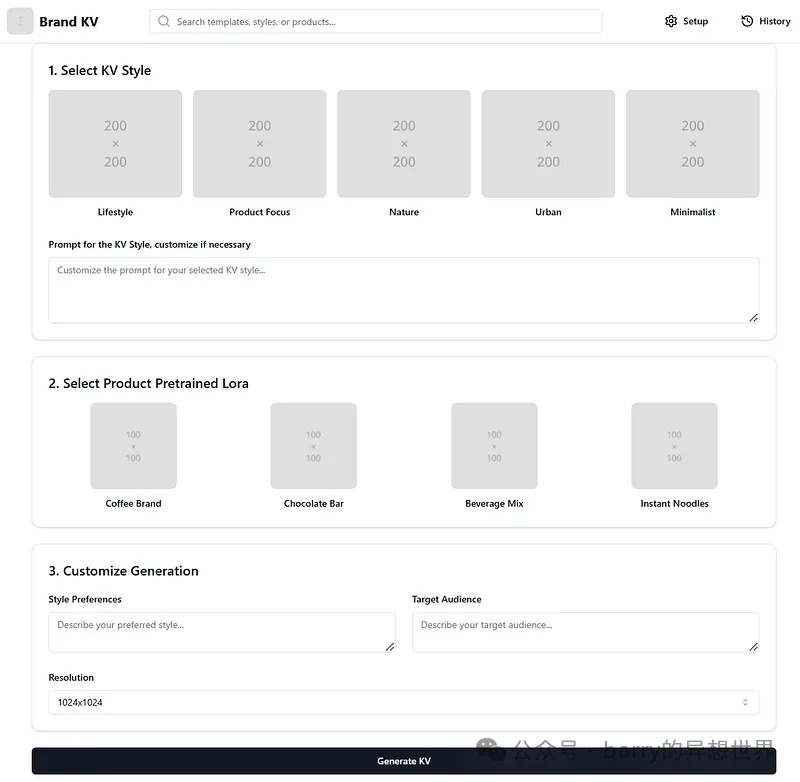Click the Lifestyle label
800x782 pixels.
click(x=115, y=212)
